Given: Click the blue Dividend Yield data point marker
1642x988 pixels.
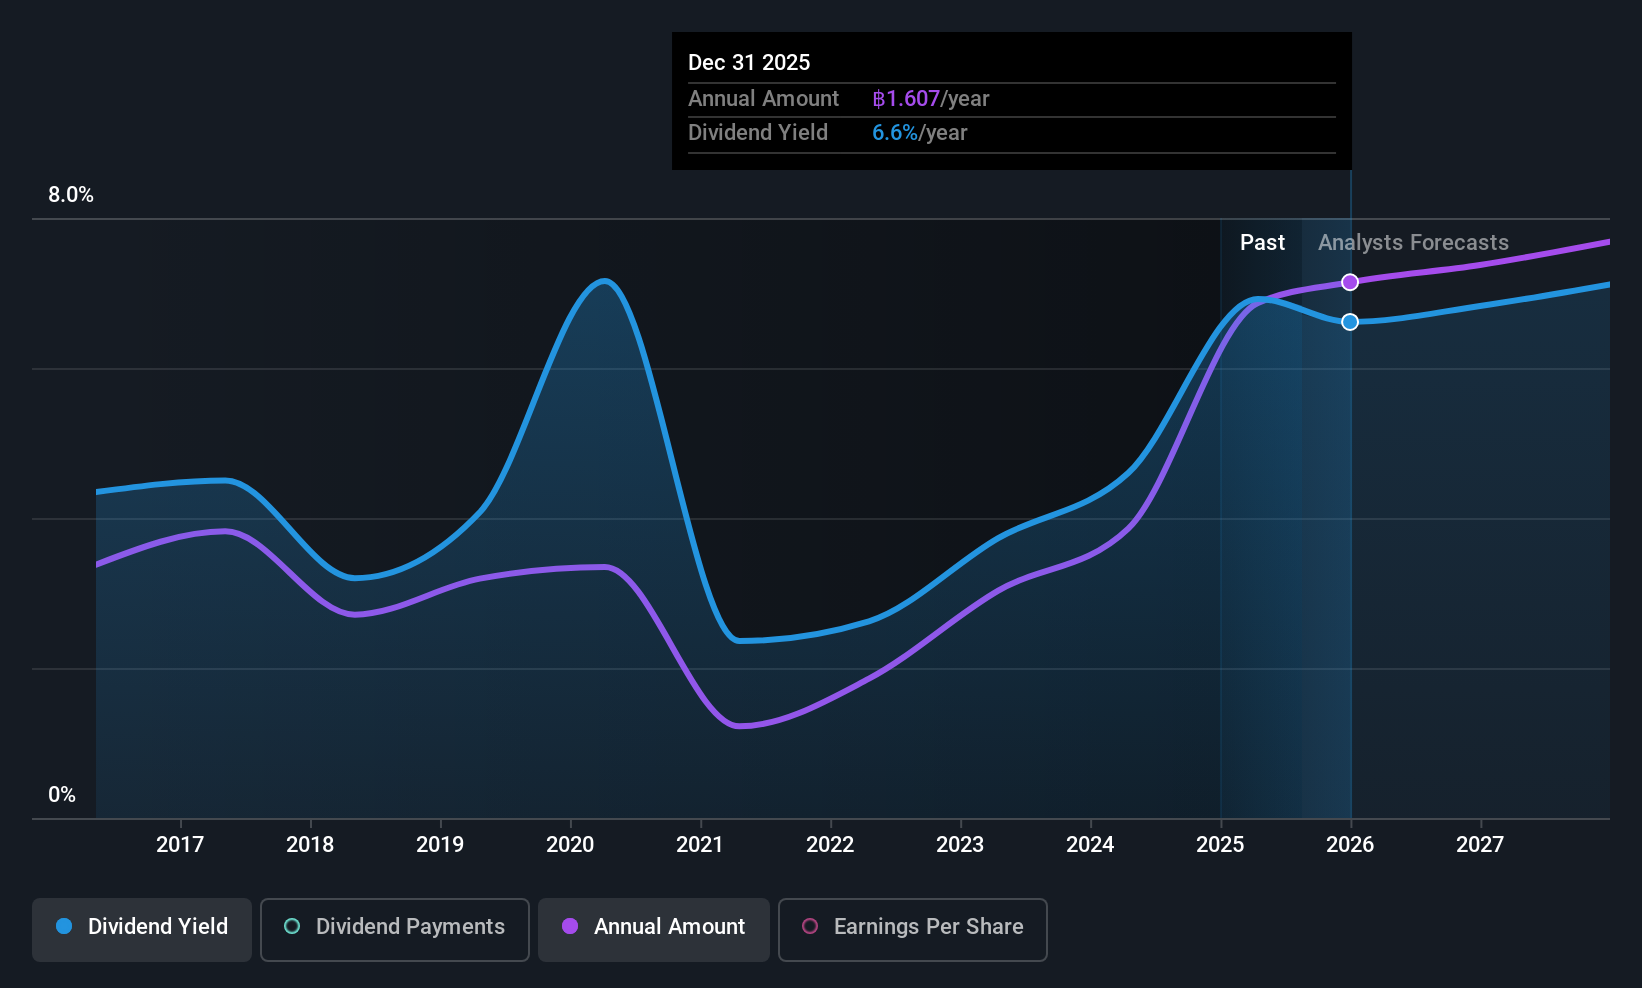Looking at the screenshot, I should pyautogui.click(x=1350, y=321).
